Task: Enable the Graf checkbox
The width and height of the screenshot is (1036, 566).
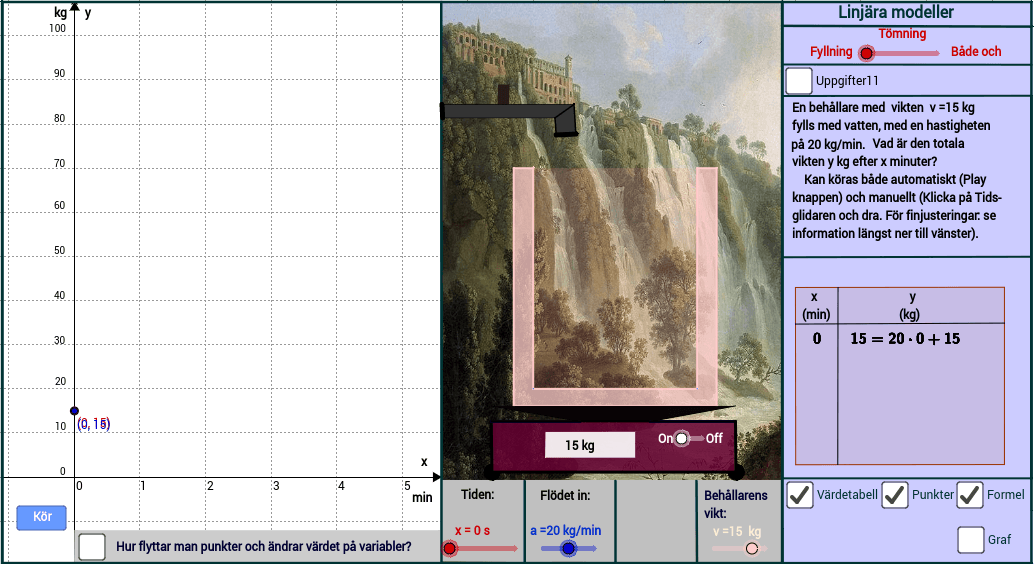Action: point(971,540)
